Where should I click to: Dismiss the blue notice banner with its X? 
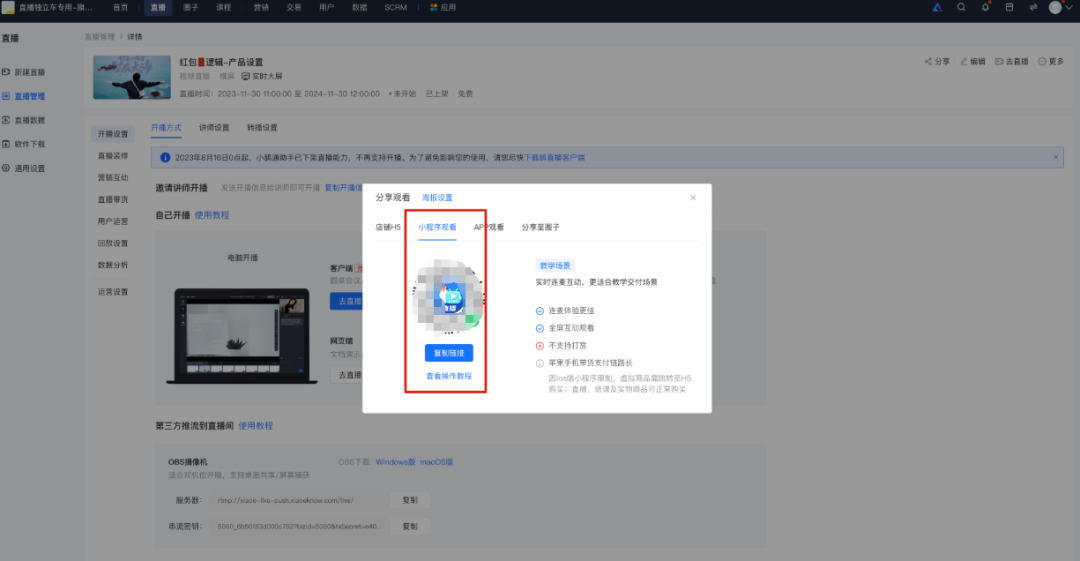(1055, 157)
